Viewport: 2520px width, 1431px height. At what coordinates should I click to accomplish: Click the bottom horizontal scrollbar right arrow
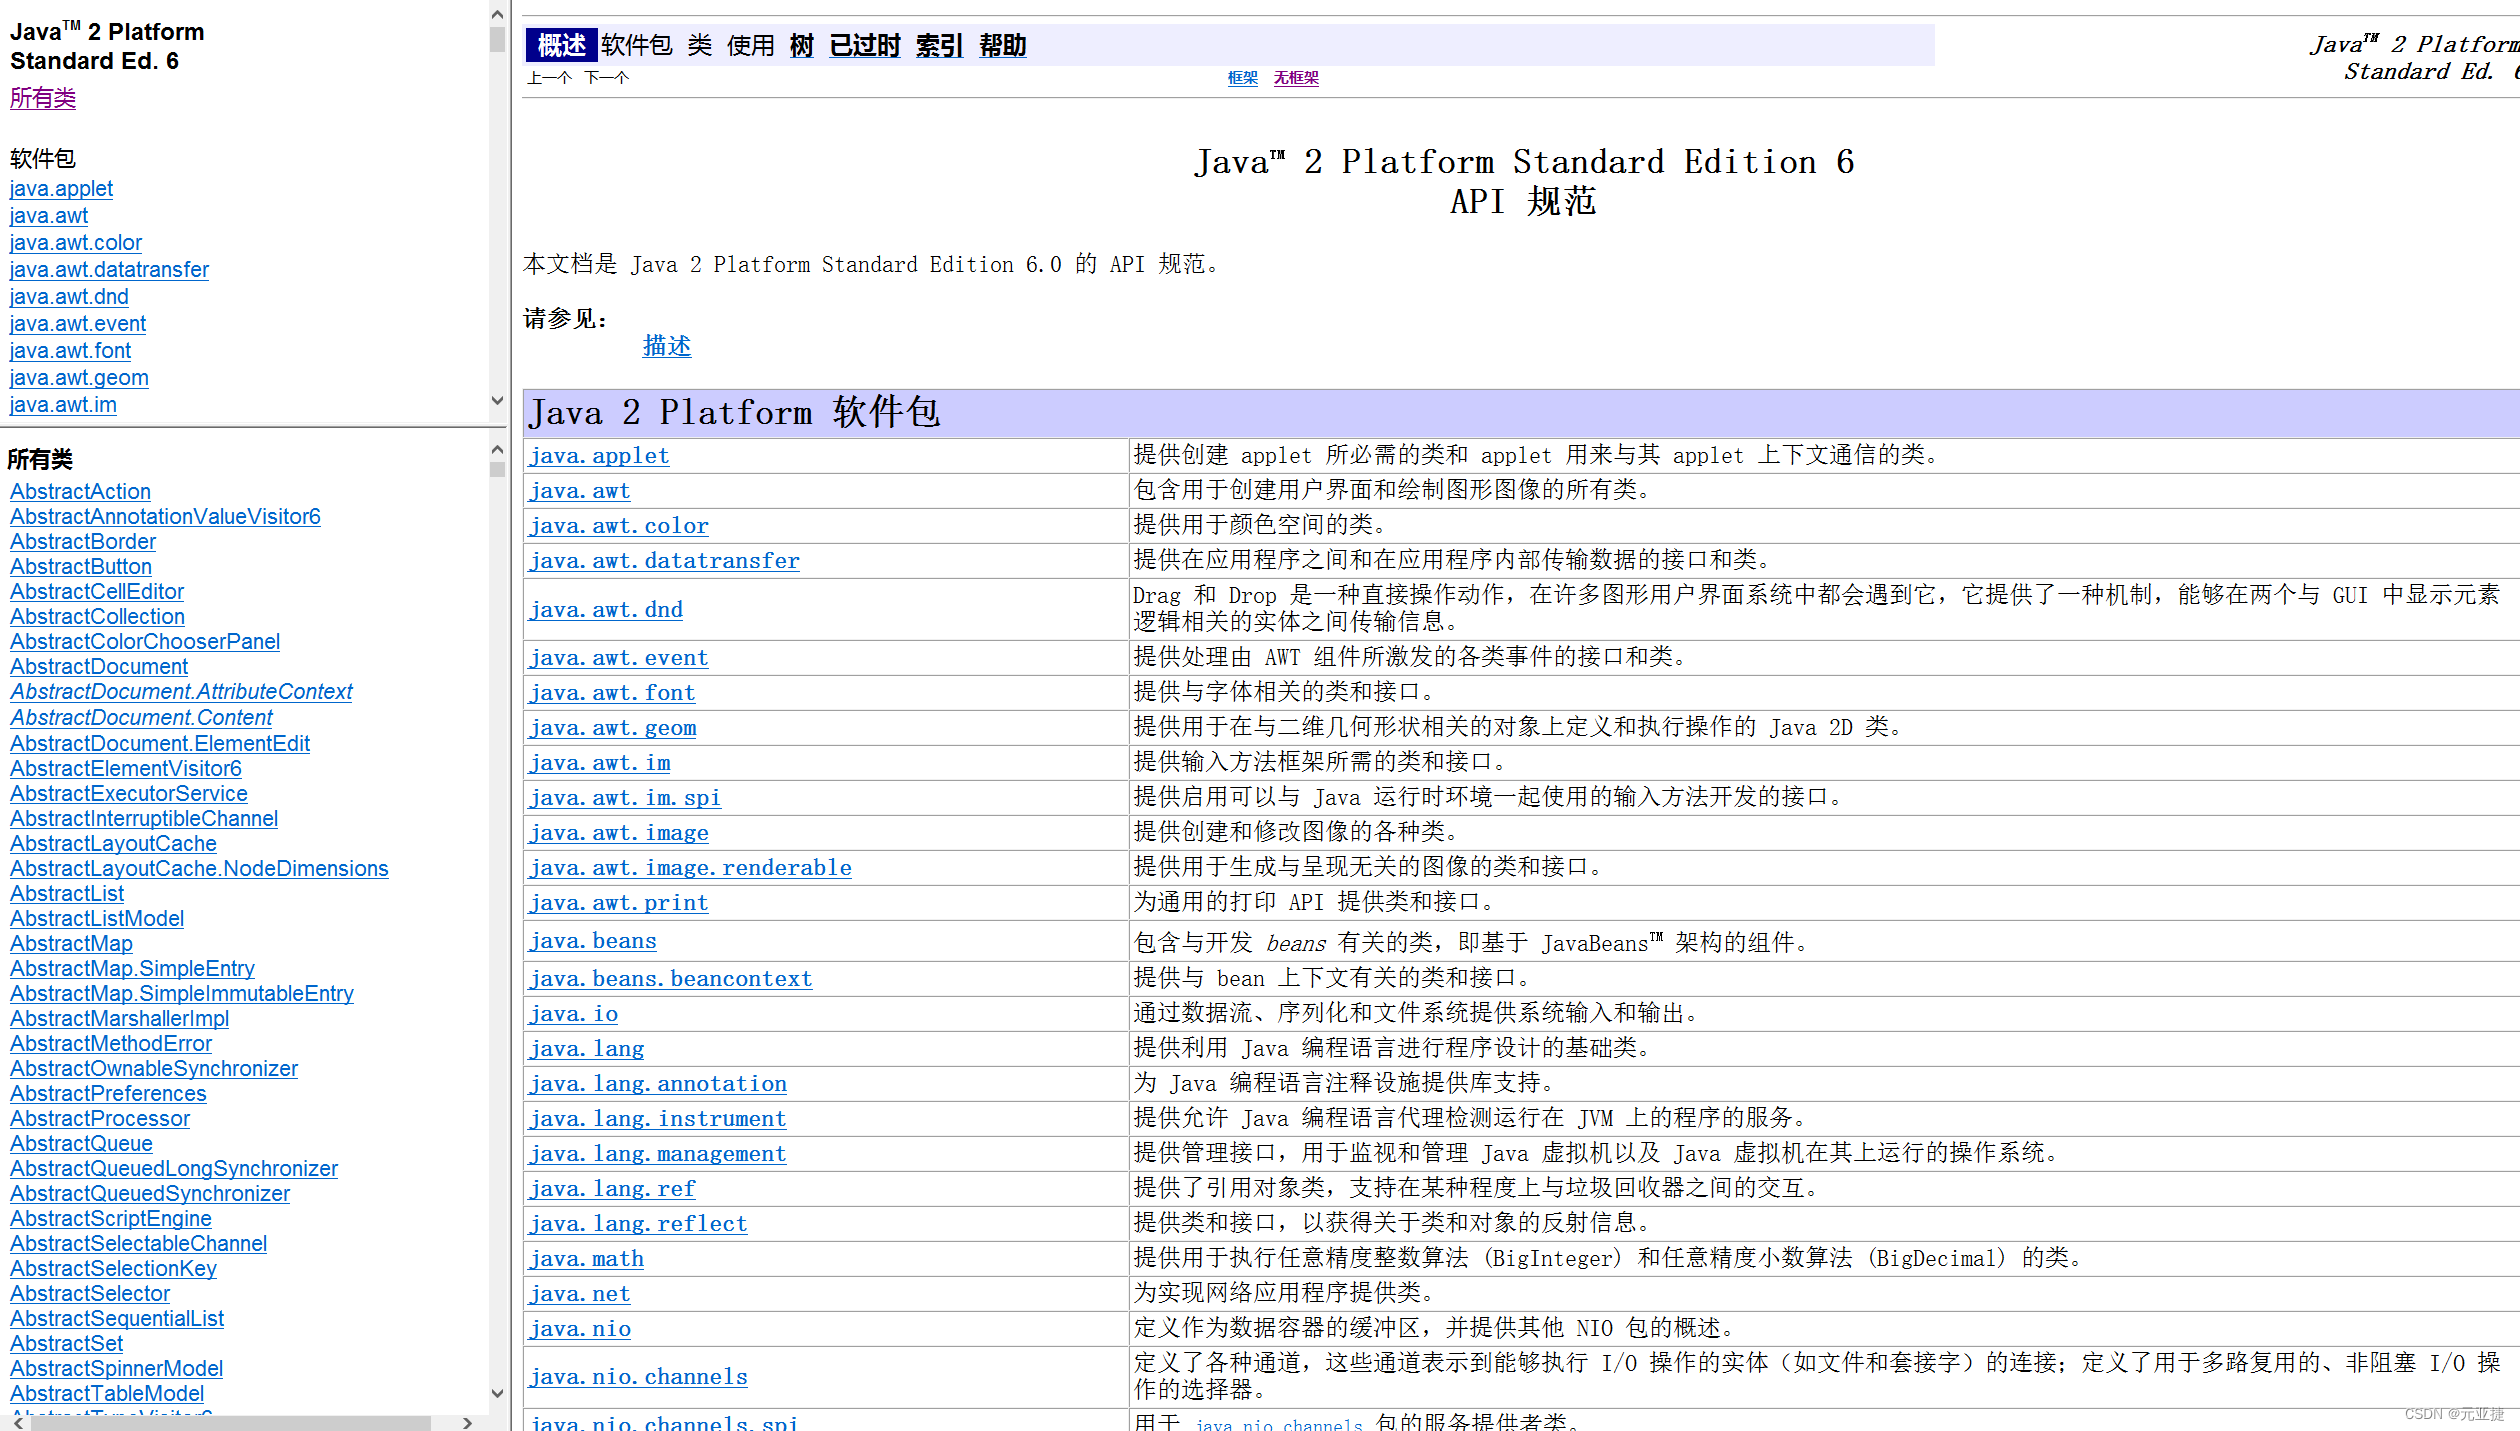coord(465,1421)
